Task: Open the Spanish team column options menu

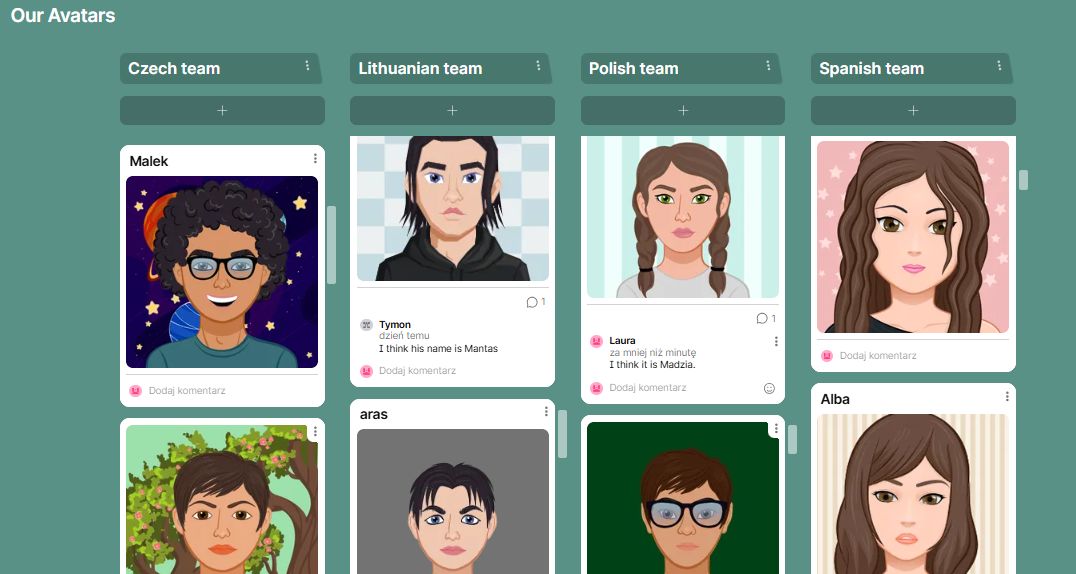Action: point(998,66)
